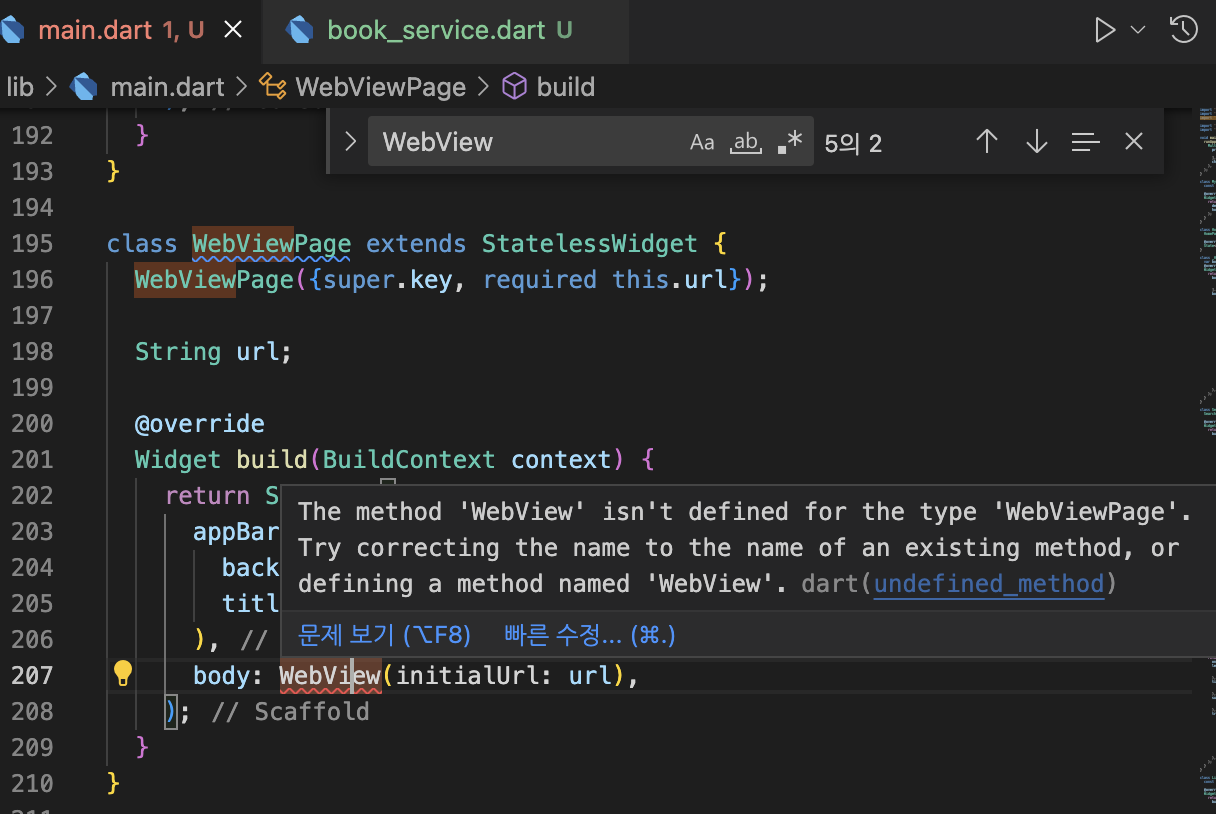Click the @override annotation
This screenshot has width=1216, height=814.
click(x=200, y=424)
